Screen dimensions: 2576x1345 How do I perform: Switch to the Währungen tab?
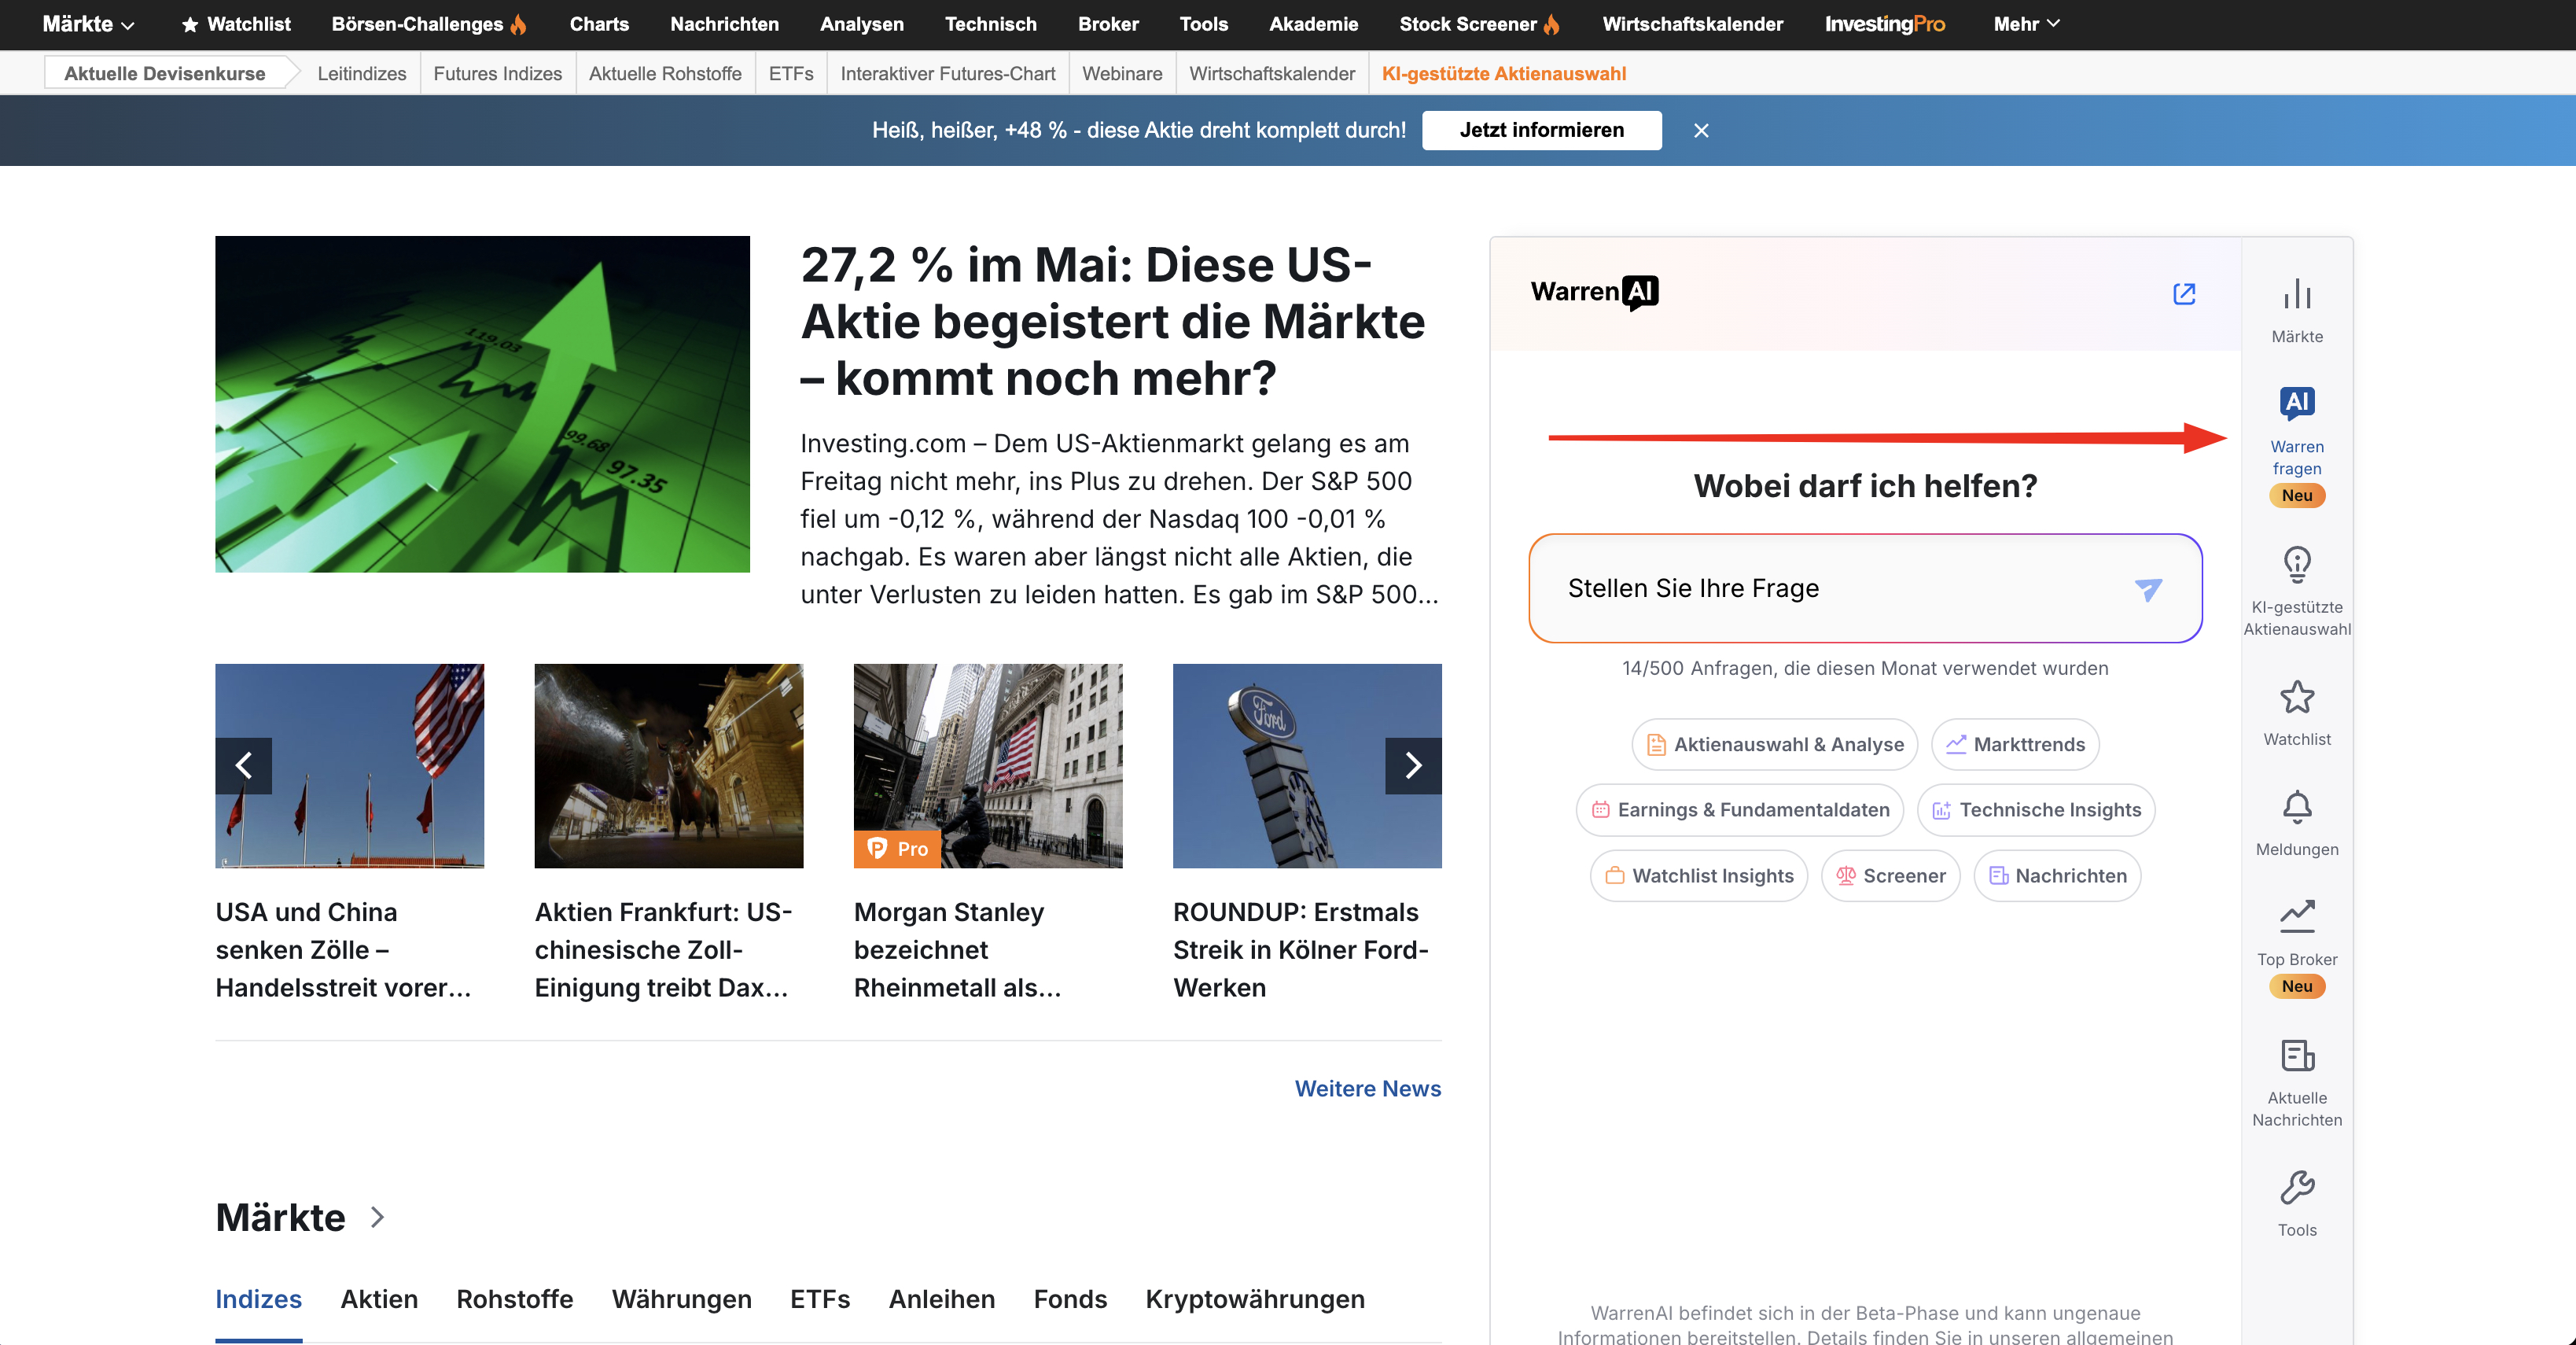681,1299
